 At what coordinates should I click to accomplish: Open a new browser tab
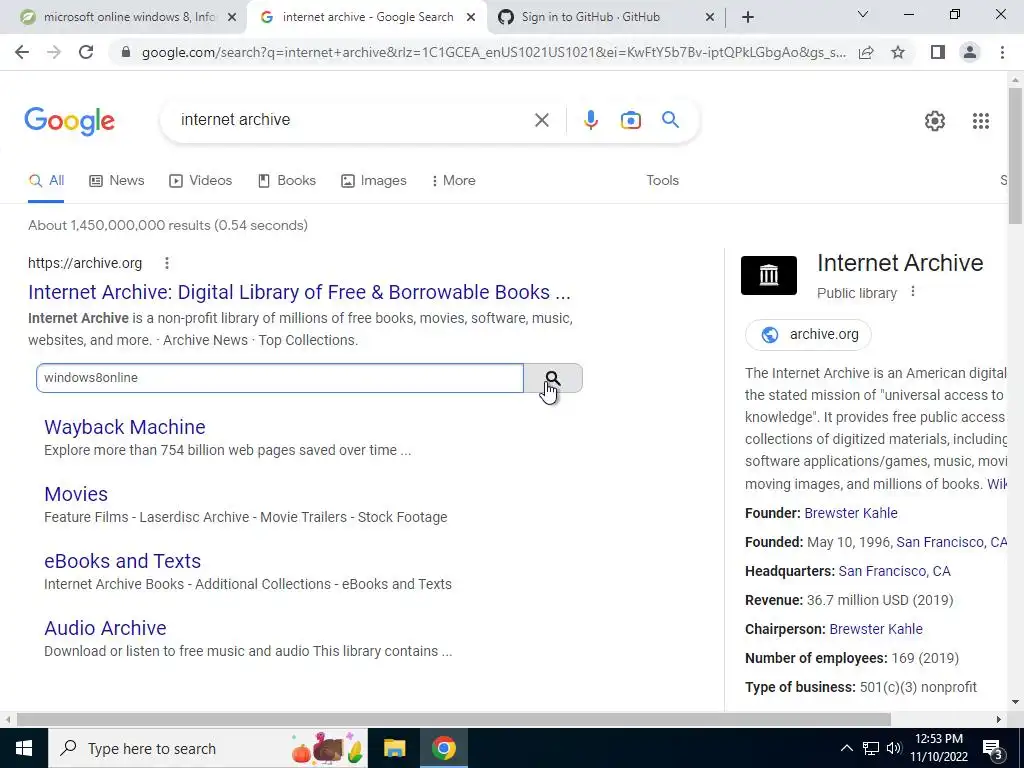748,17
